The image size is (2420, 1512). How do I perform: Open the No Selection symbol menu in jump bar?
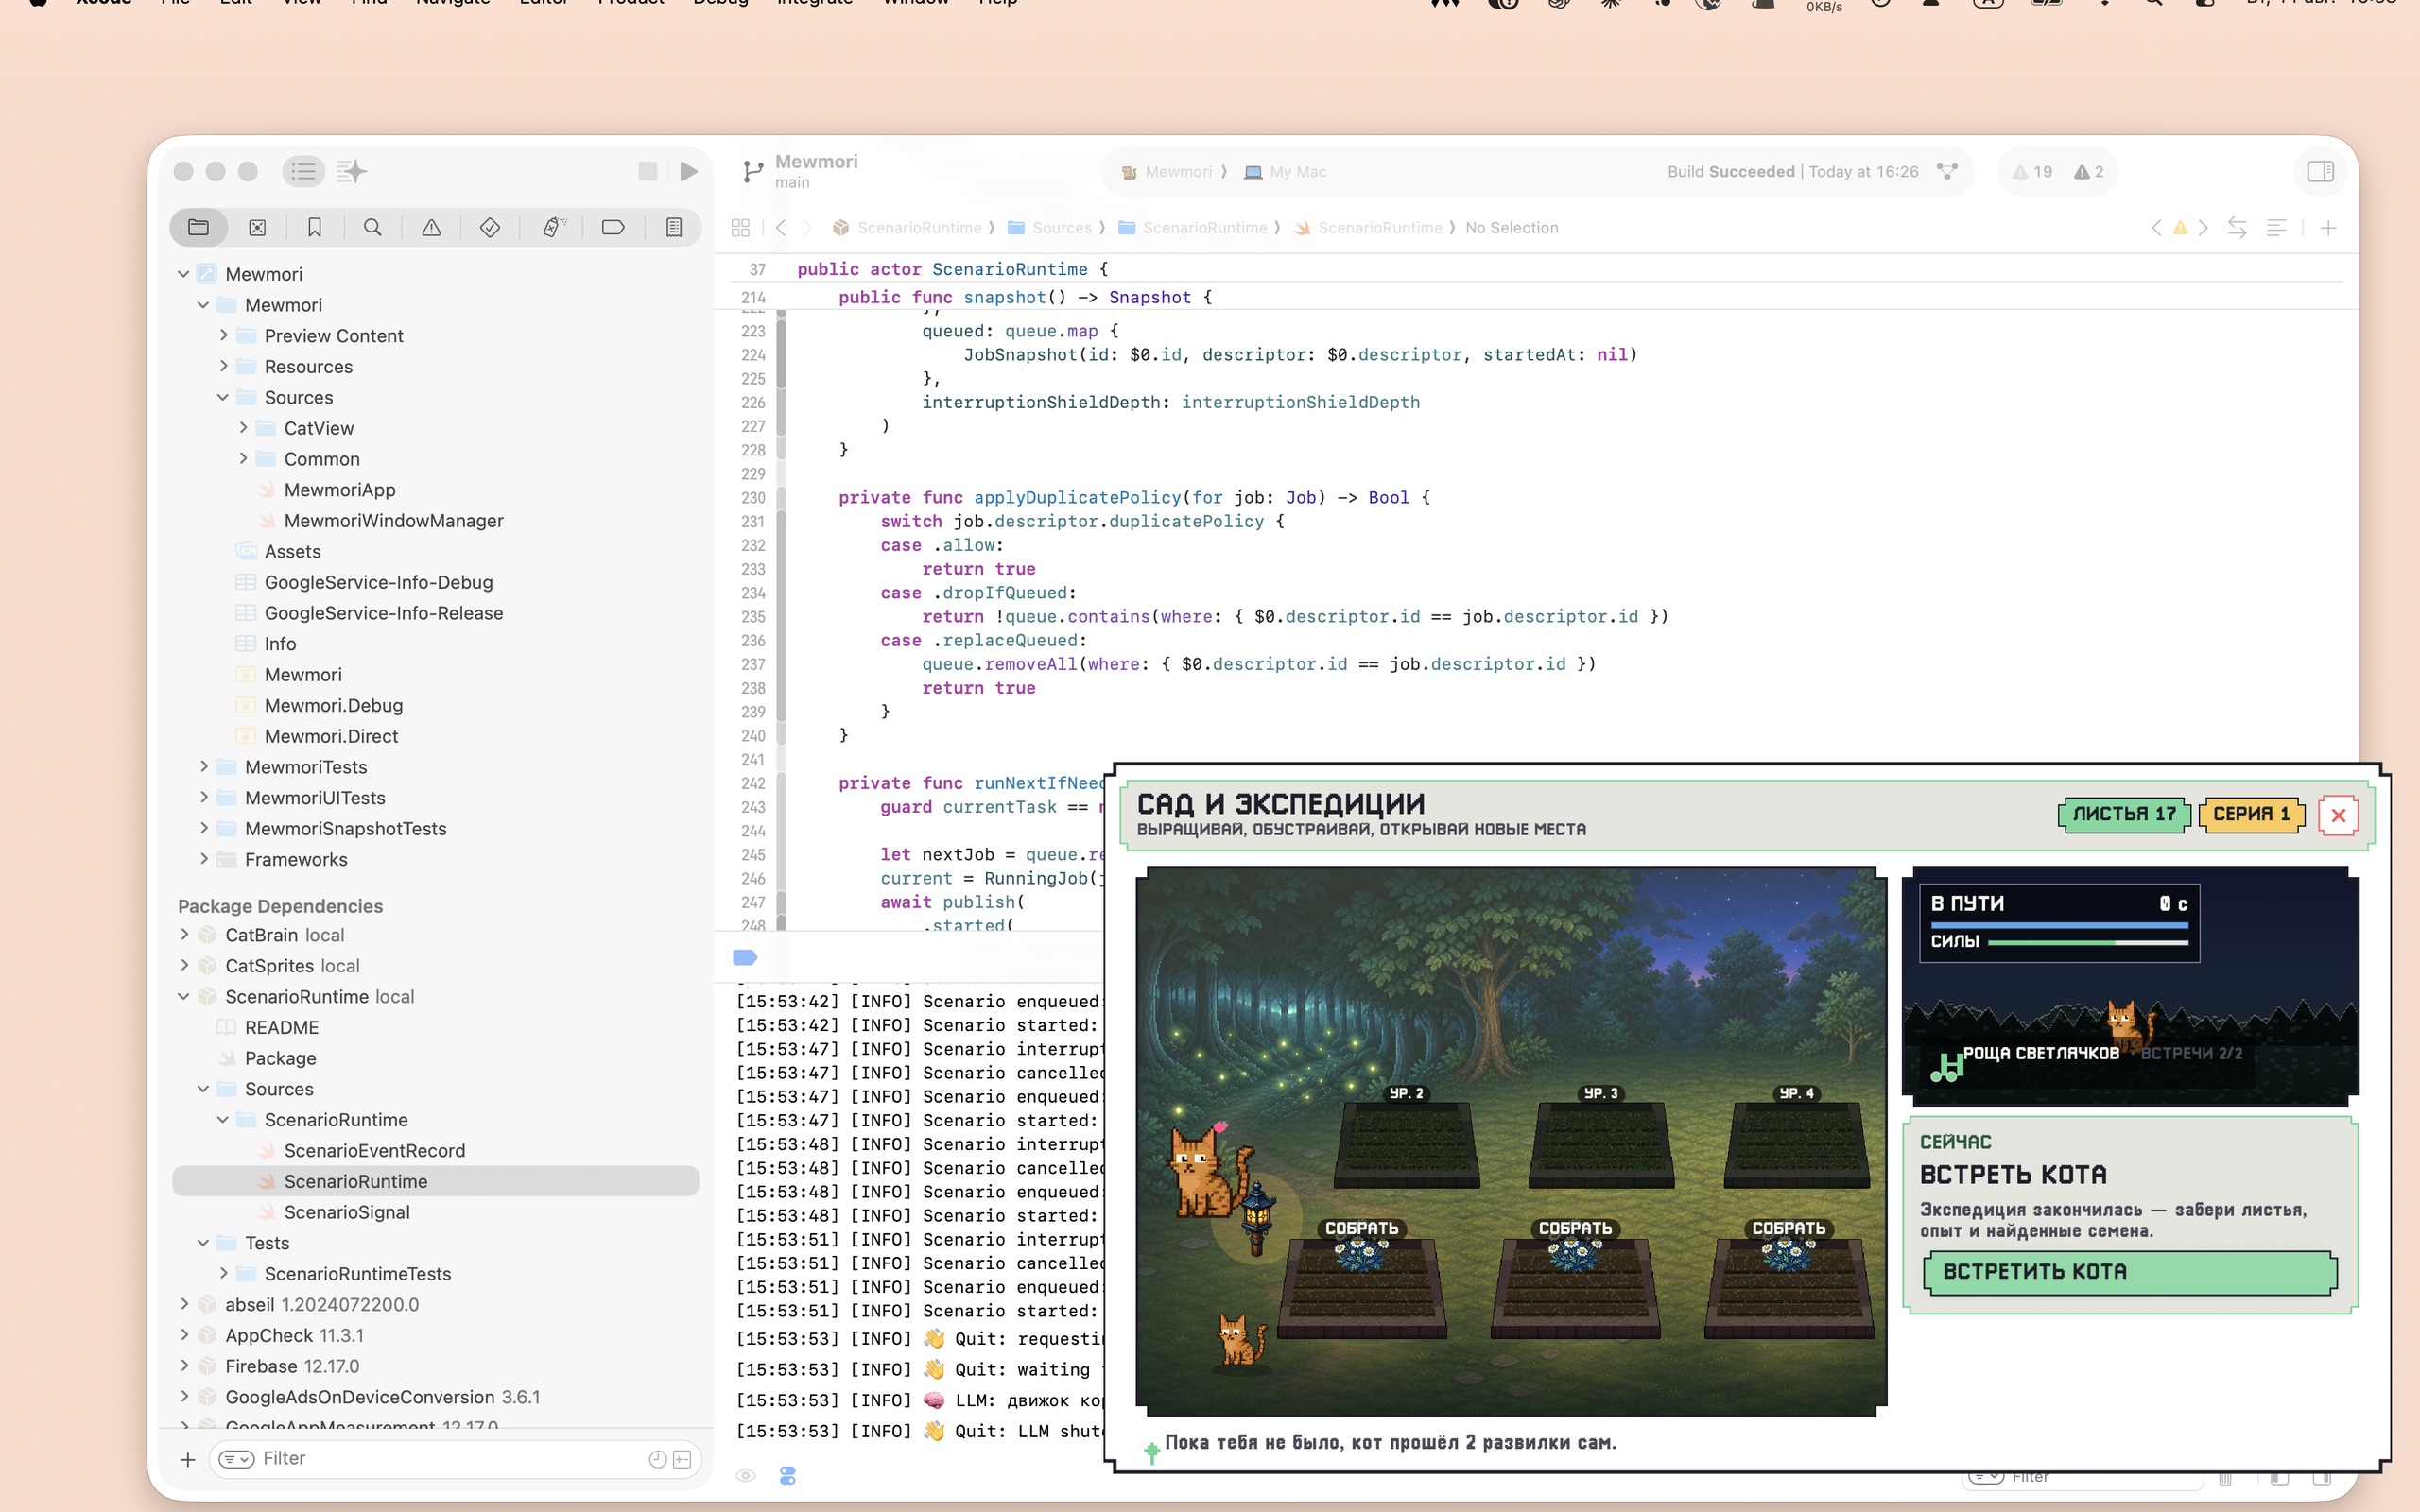click(1511, 228)
